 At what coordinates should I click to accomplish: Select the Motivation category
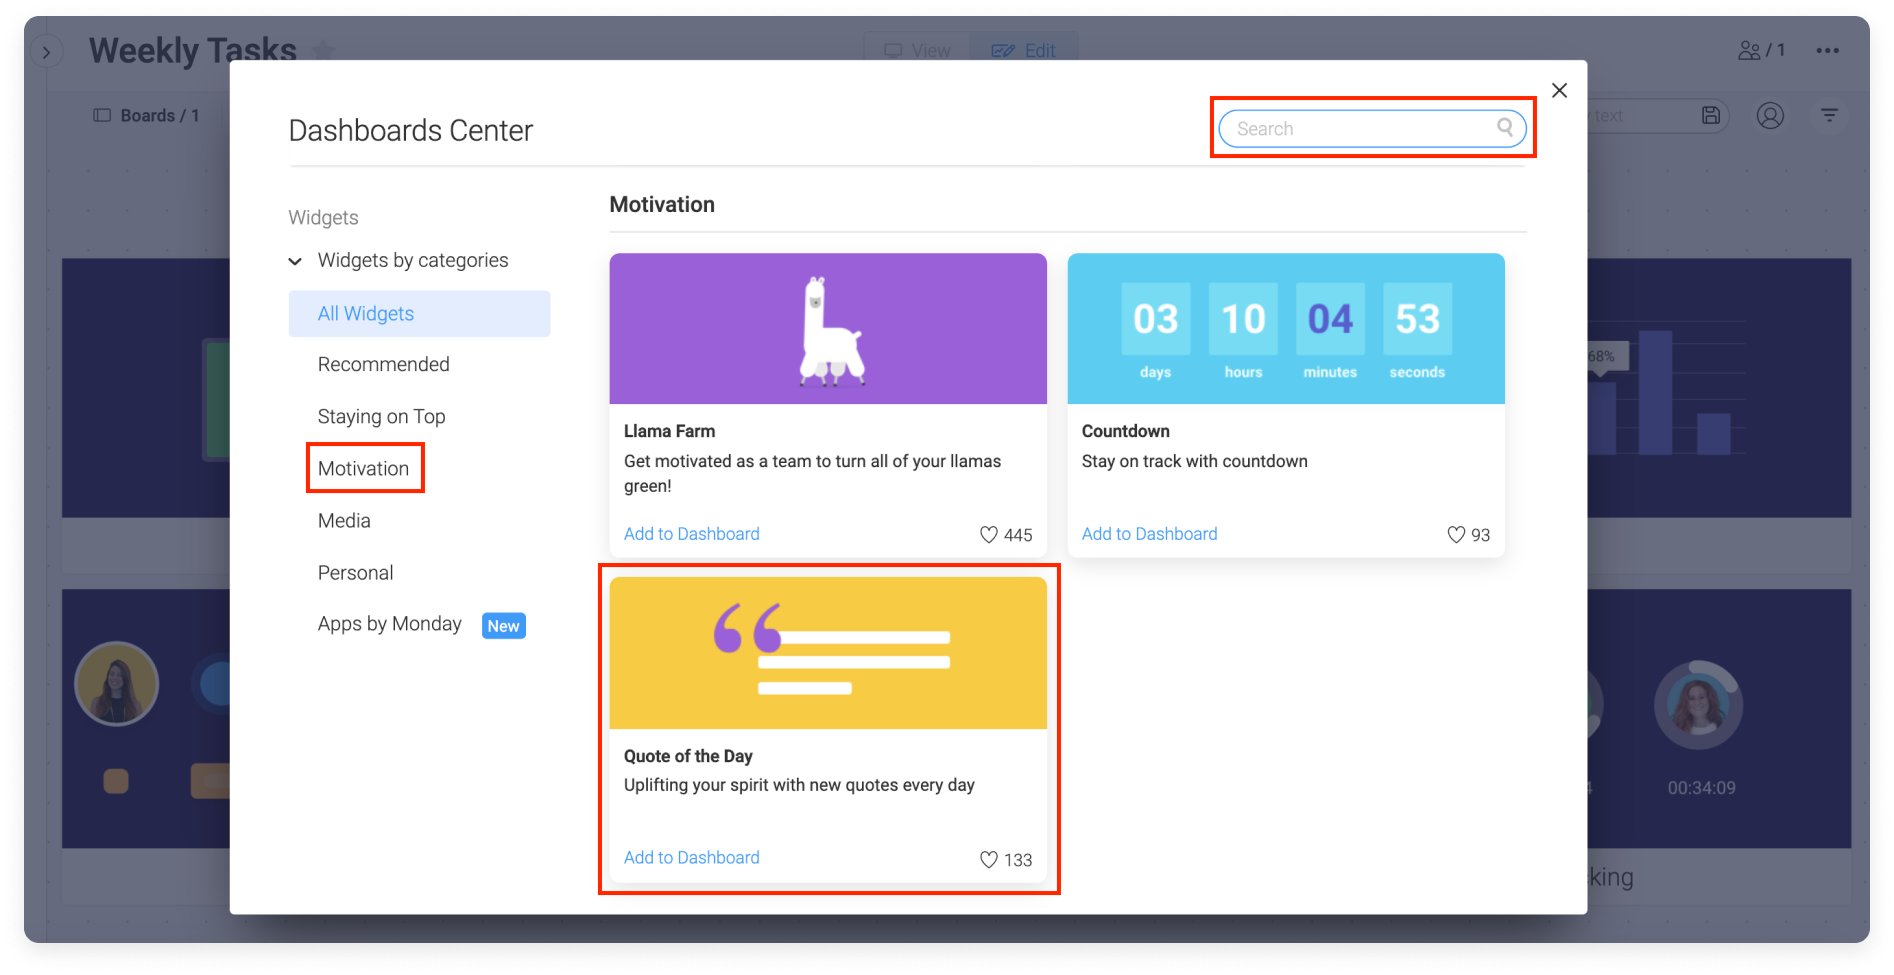tap(364, 469)
